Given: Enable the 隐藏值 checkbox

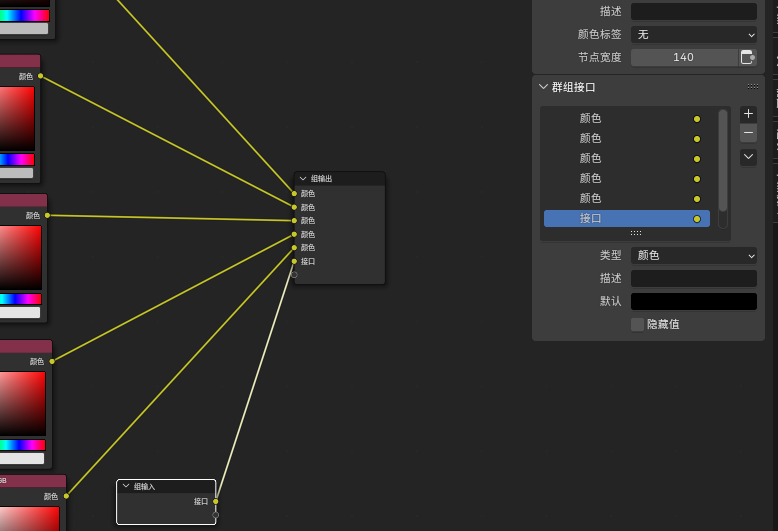Looking at the screenshot, I should tap(637, 325).
